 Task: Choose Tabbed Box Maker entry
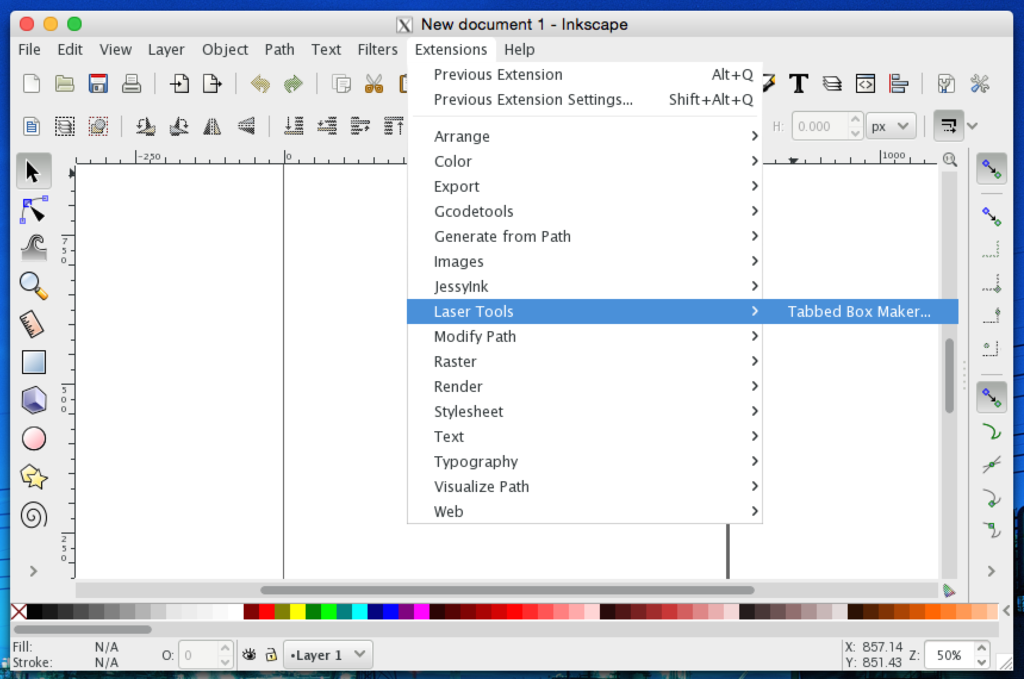click(x=859, y=311)
